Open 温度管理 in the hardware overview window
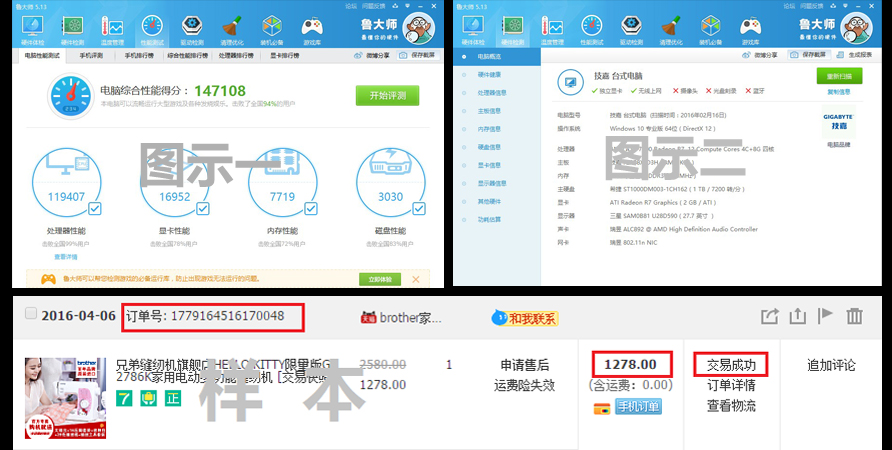The image size is (892, 450). tap(552, 30)
